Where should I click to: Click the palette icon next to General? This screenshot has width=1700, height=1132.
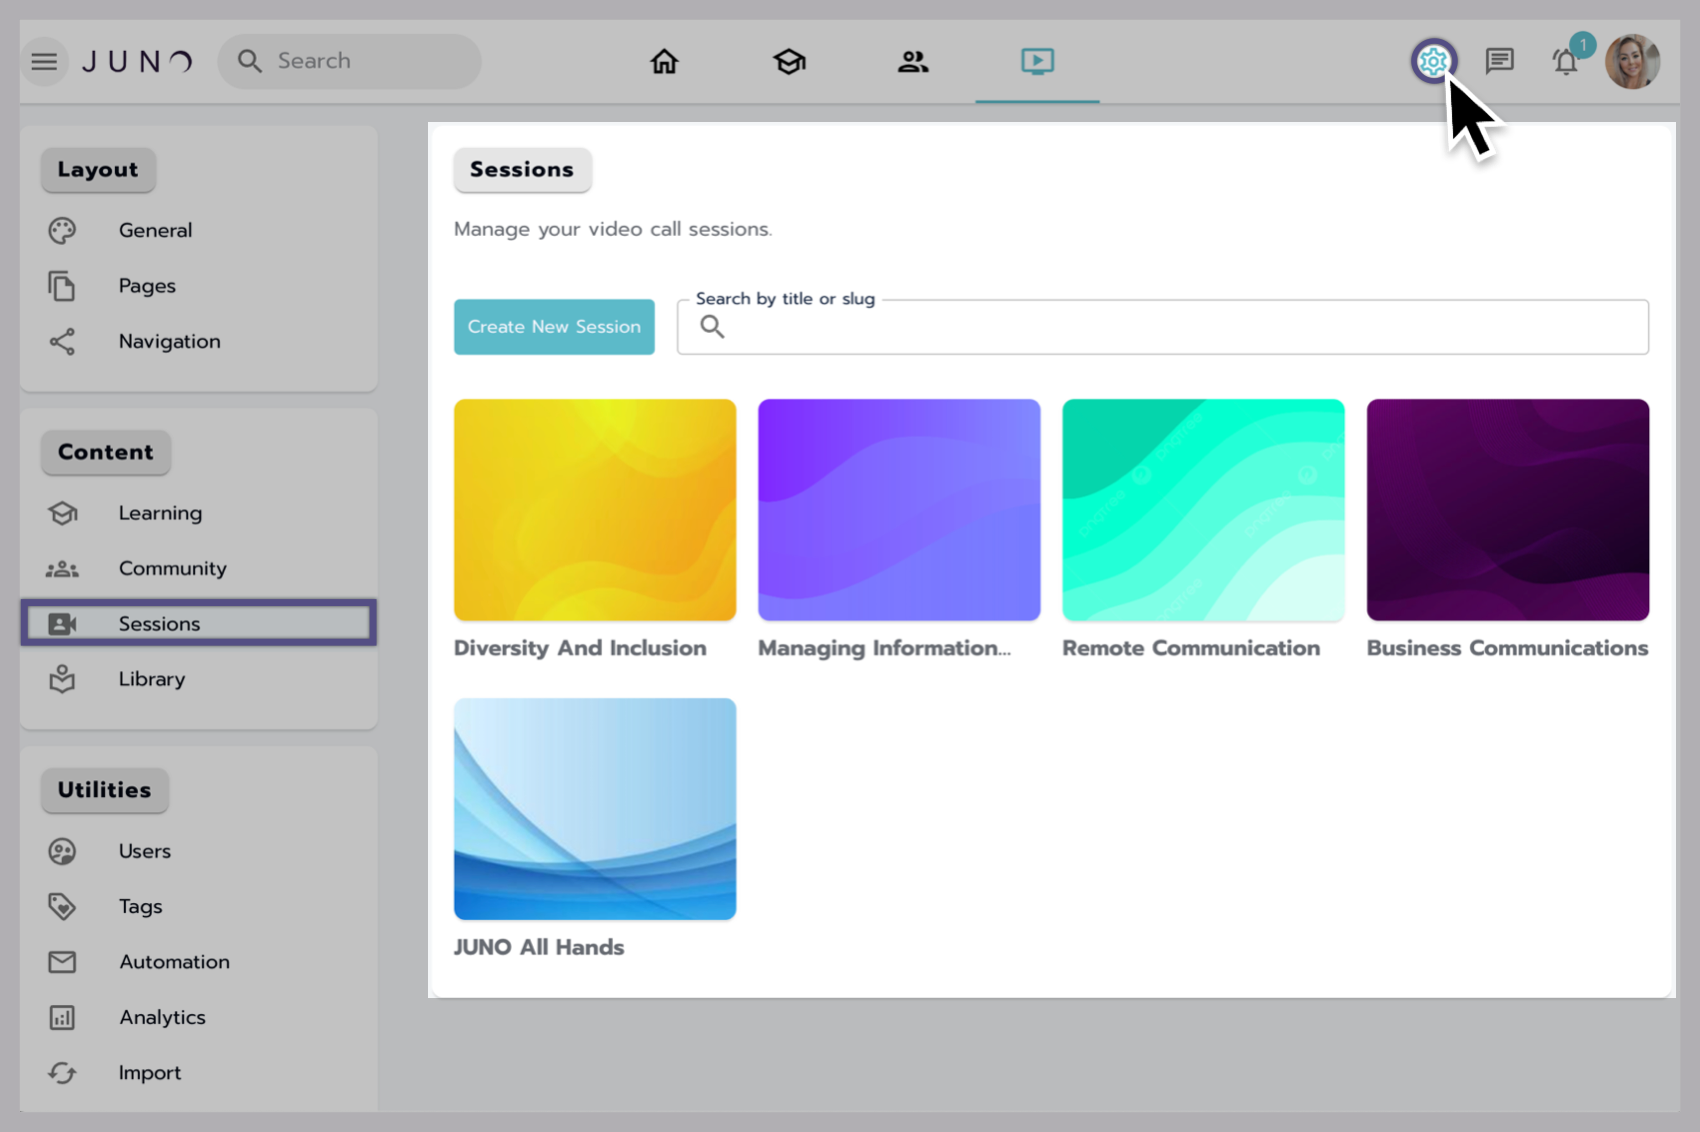(62, 230)
